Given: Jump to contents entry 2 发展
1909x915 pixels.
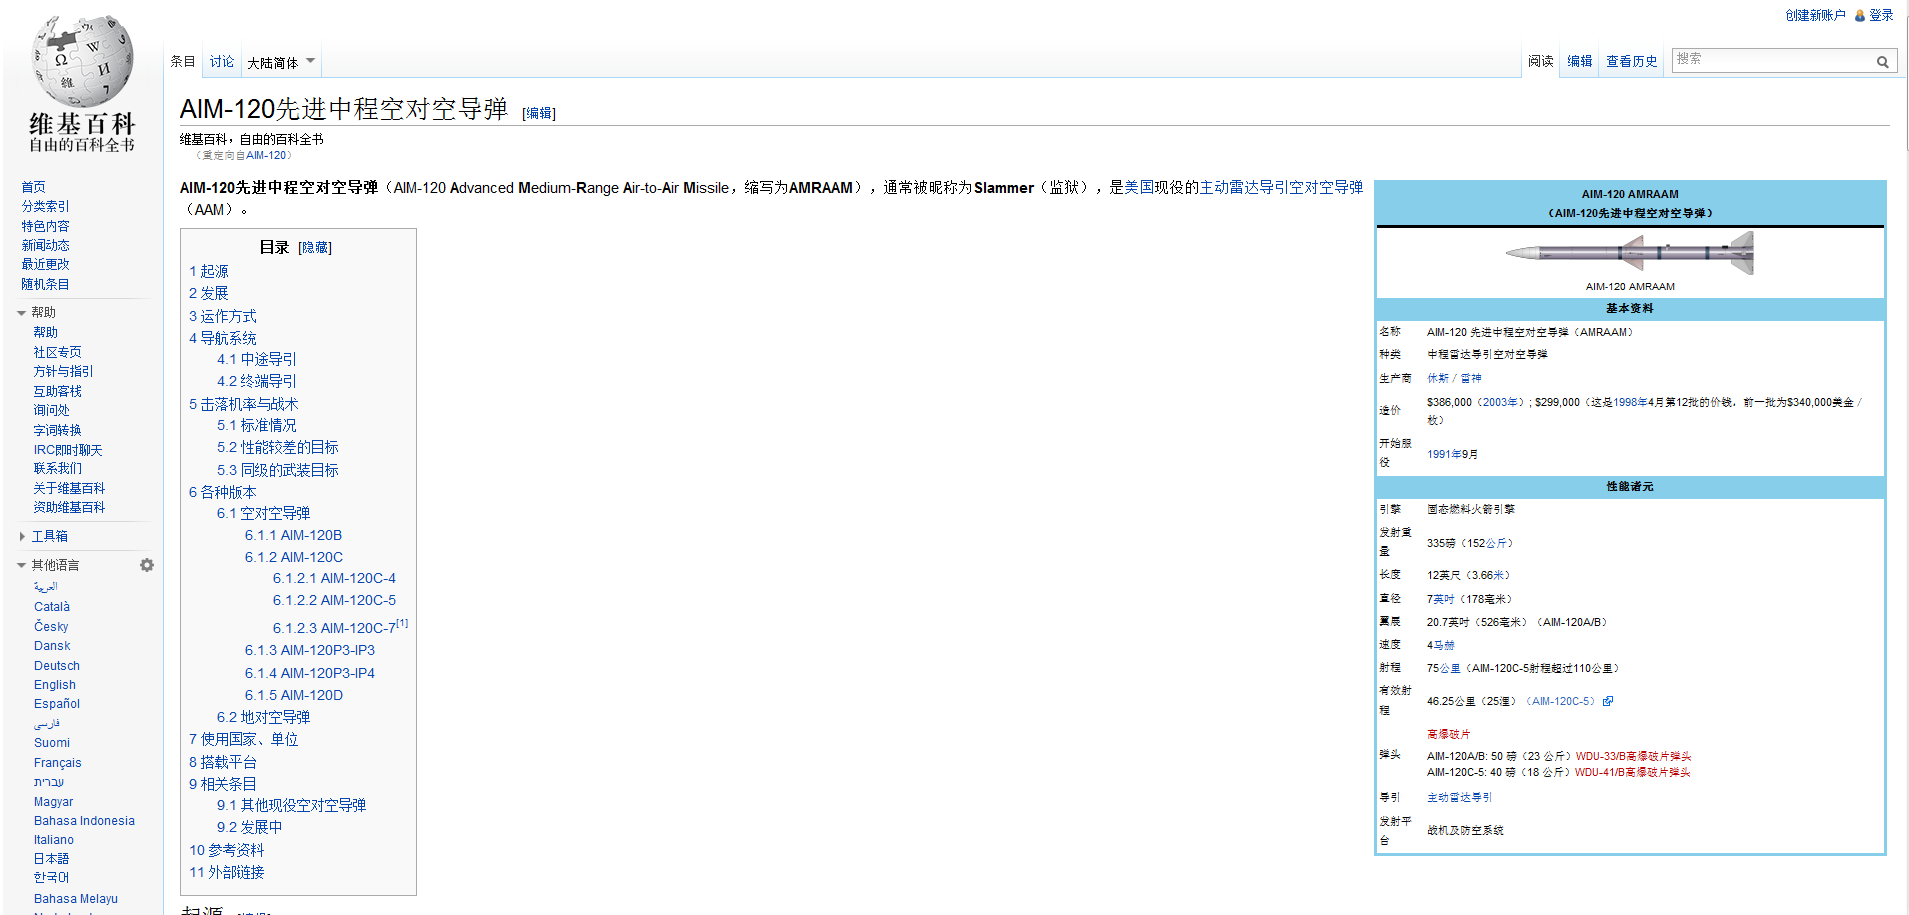Looking at the screenshot, I should point(209,293).
